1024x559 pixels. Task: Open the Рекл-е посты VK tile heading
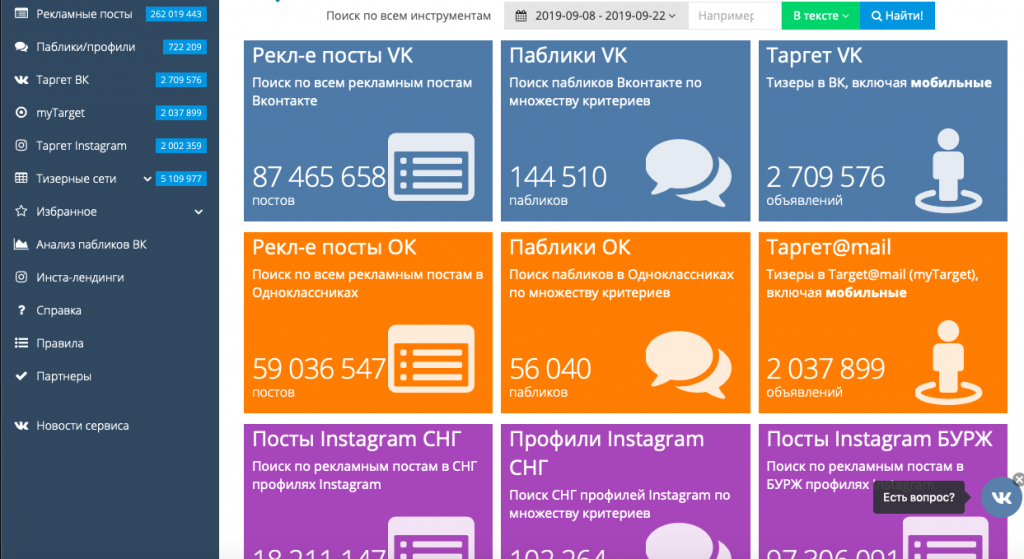click(332, 56)
